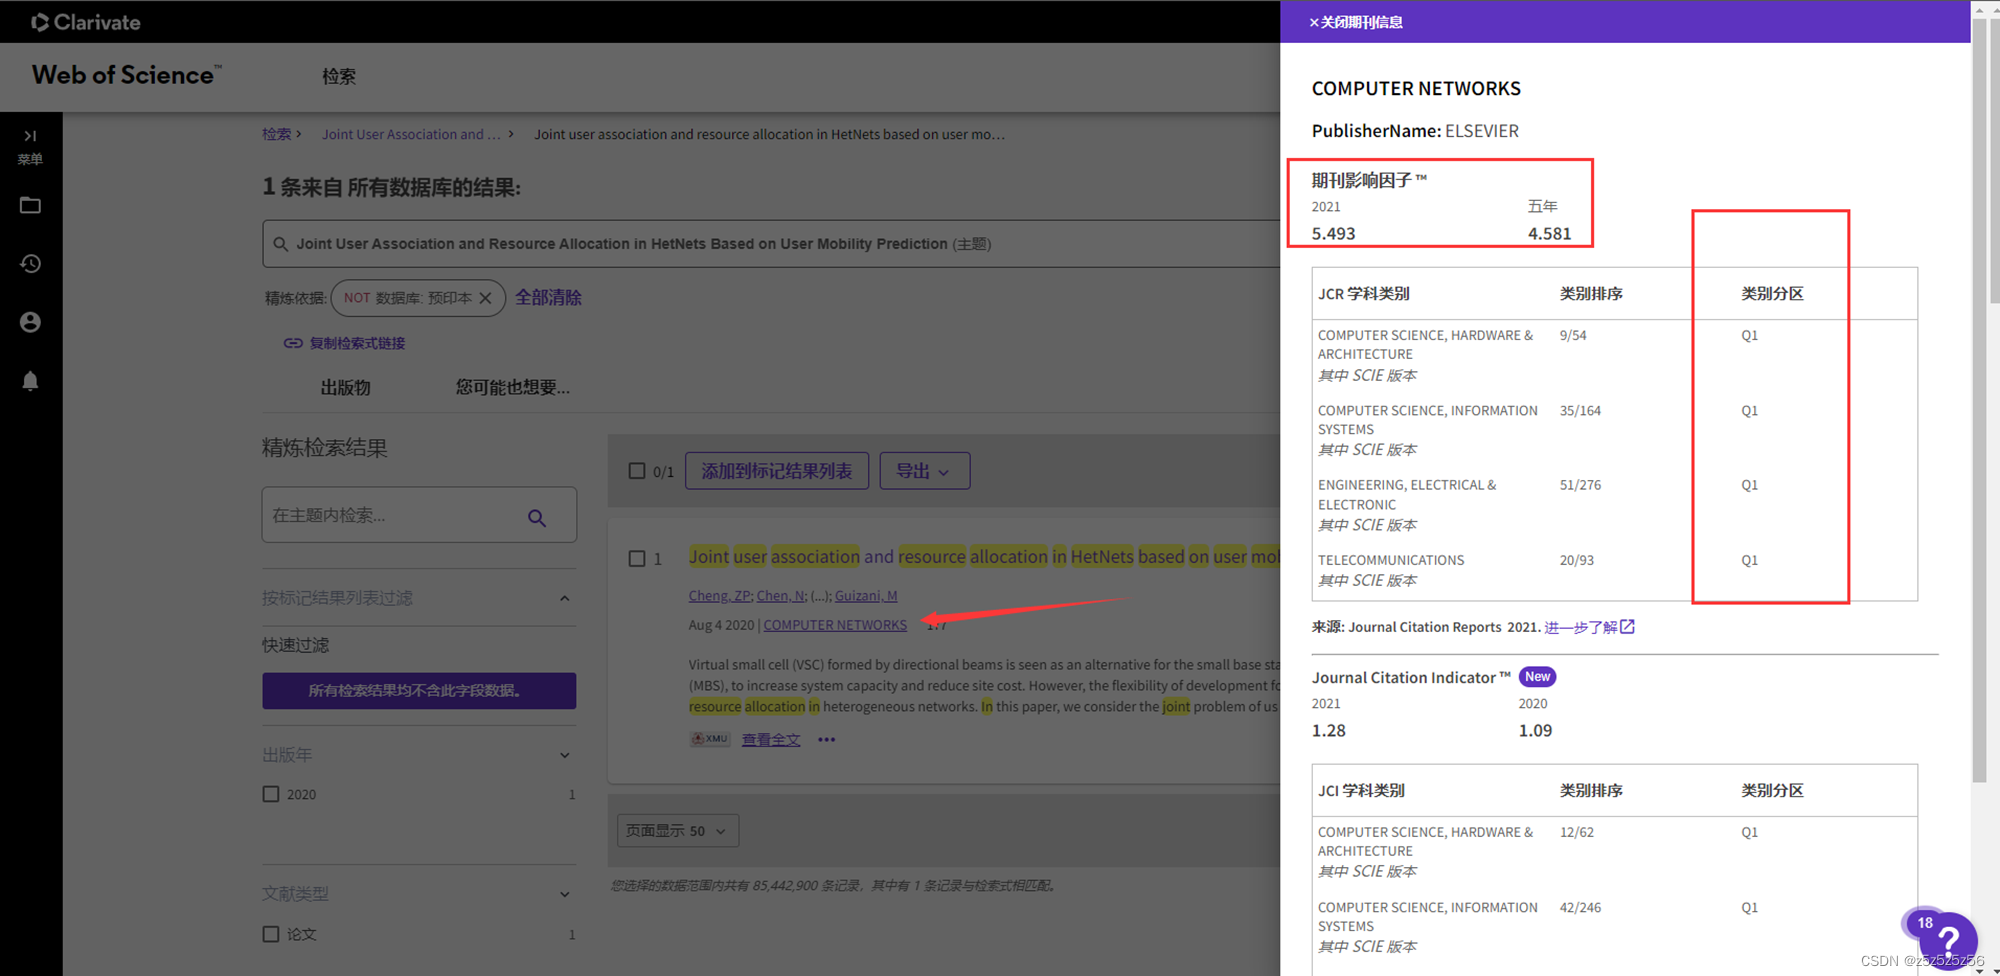This screenshot has height=976, width=2000.
Task: Collapse the 按标记结果列表过滤 section
Action: [564, 598]
